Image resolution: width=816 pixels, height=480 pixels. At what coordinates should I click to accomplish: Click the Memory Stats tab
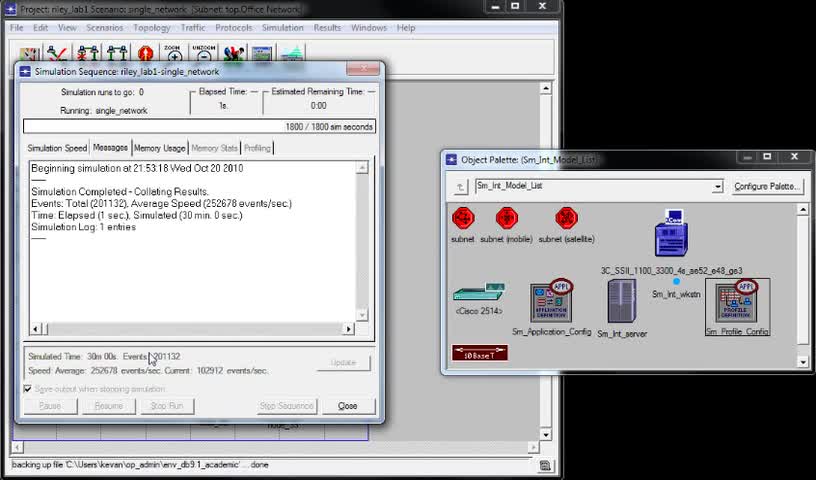[x=214, y=148]
